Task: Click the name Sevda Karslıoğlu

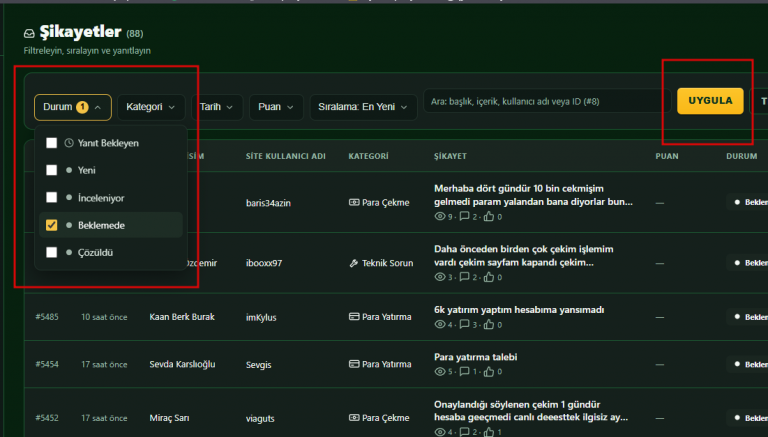Action: point(182,364)
